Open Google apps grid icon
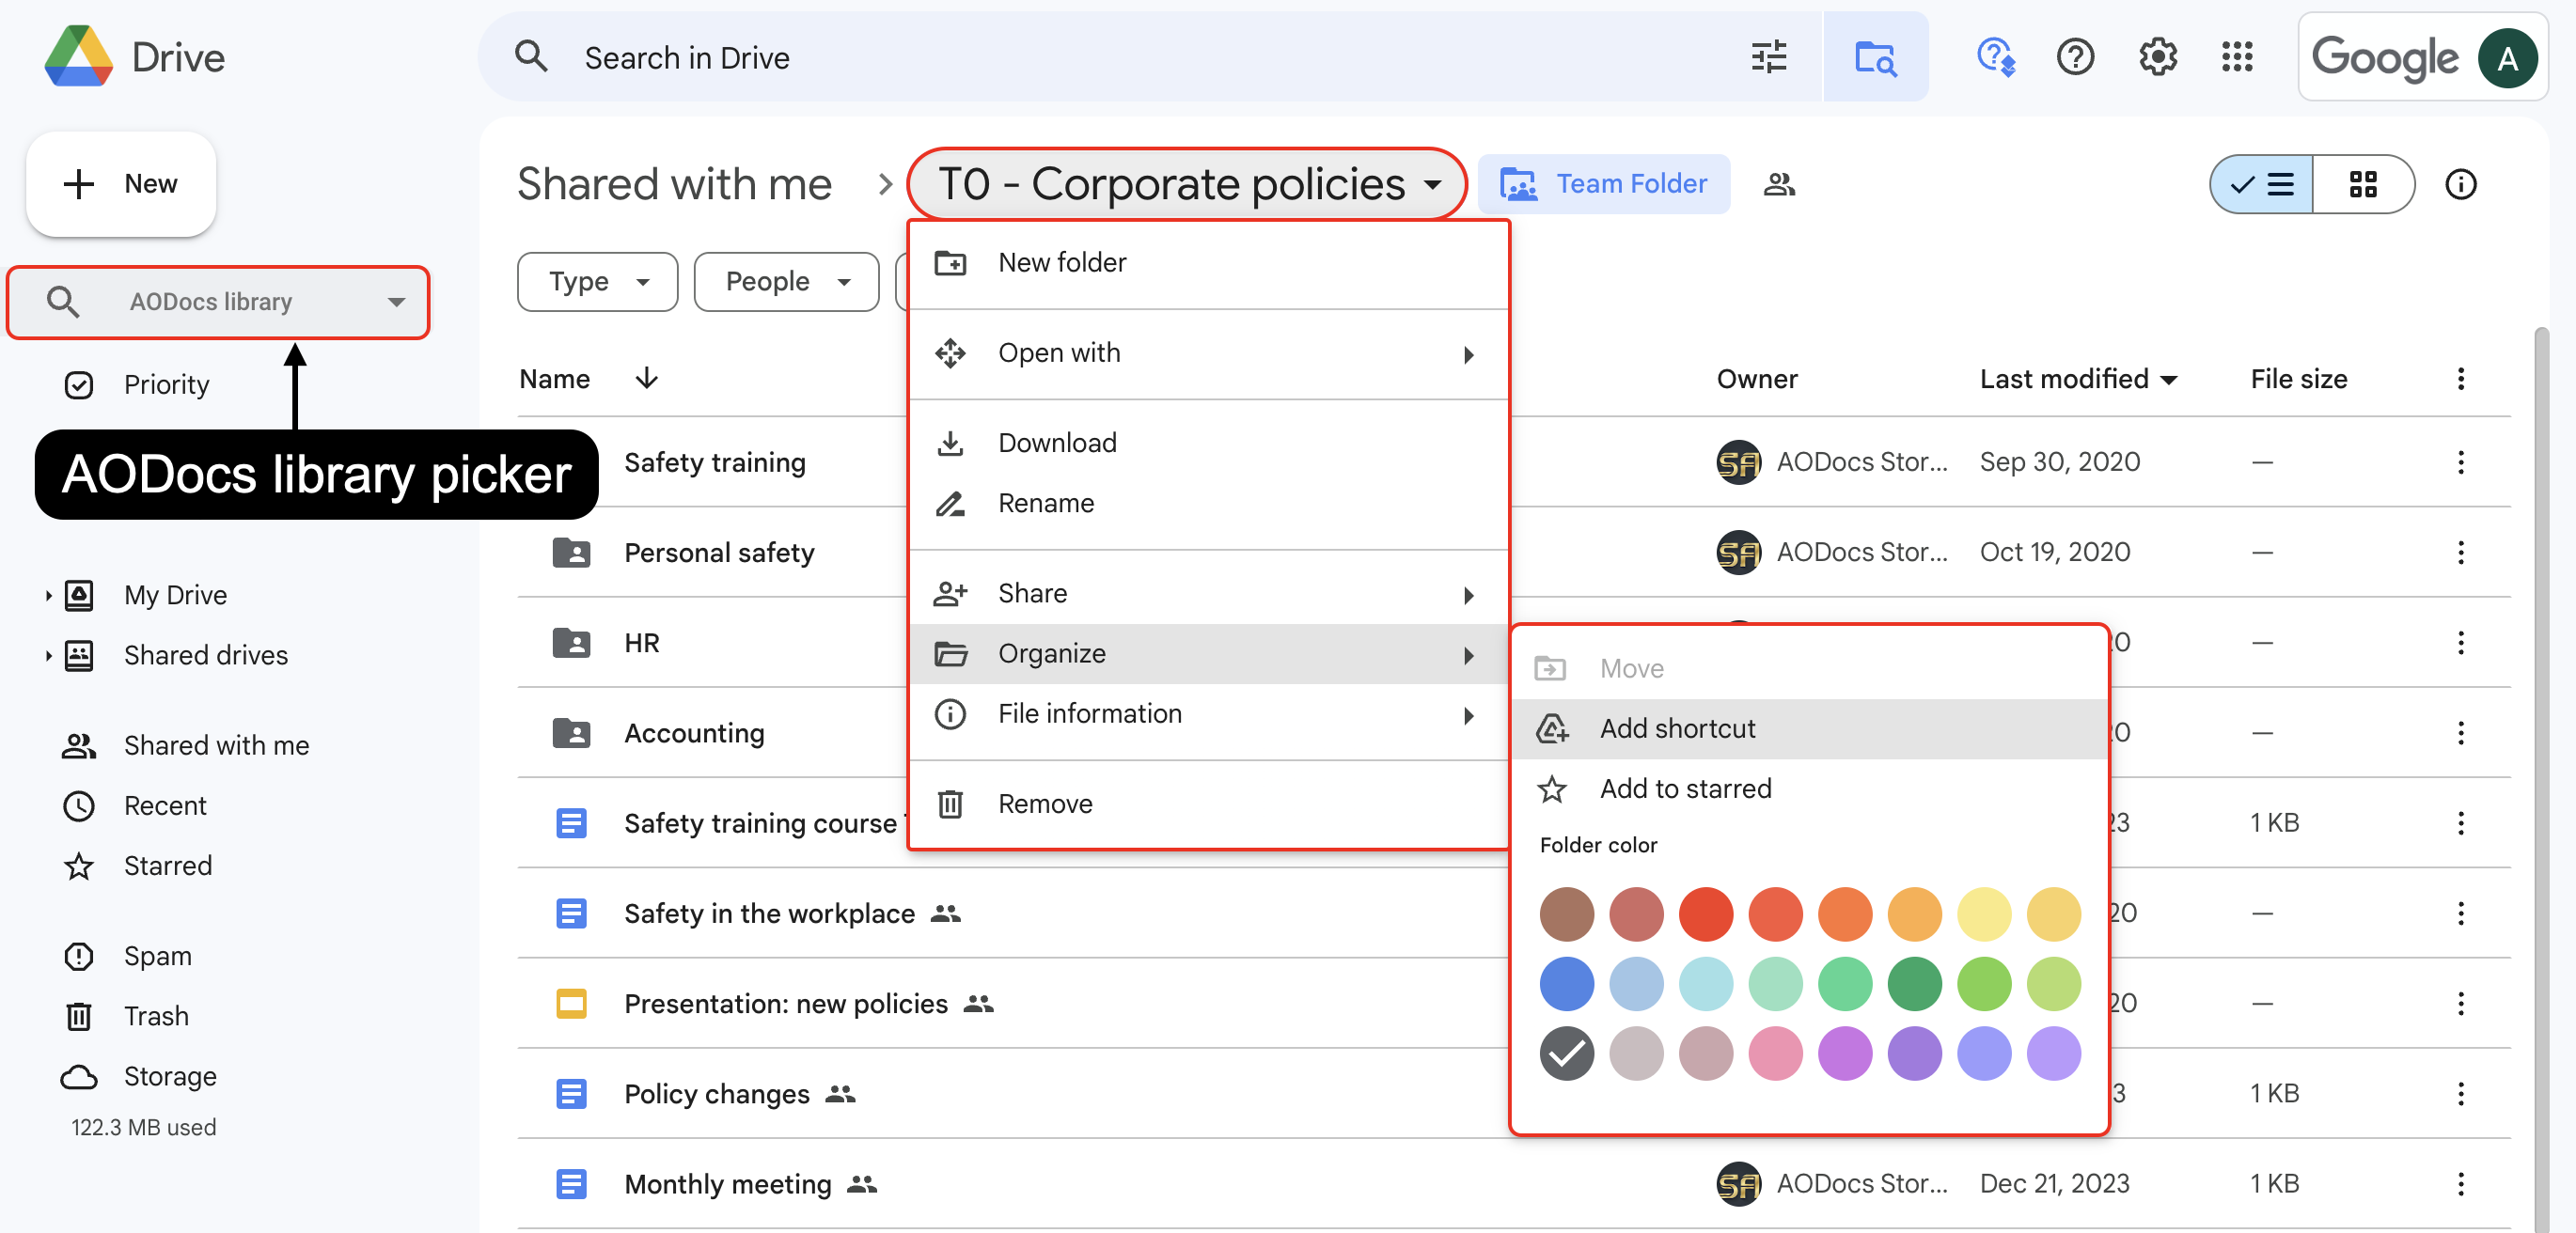The width and height of the screenshot is (2576, 1233). 2237,57
